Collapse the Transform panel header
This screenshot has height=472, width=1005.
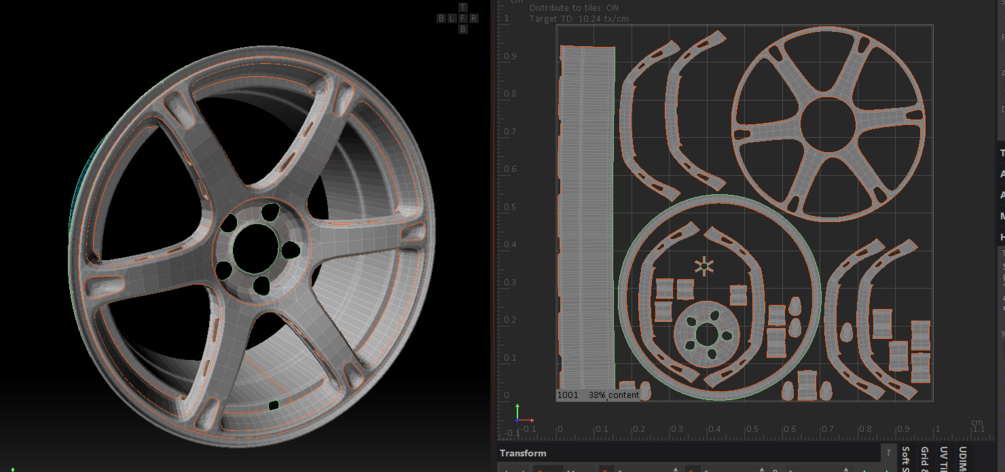(689, 453)
